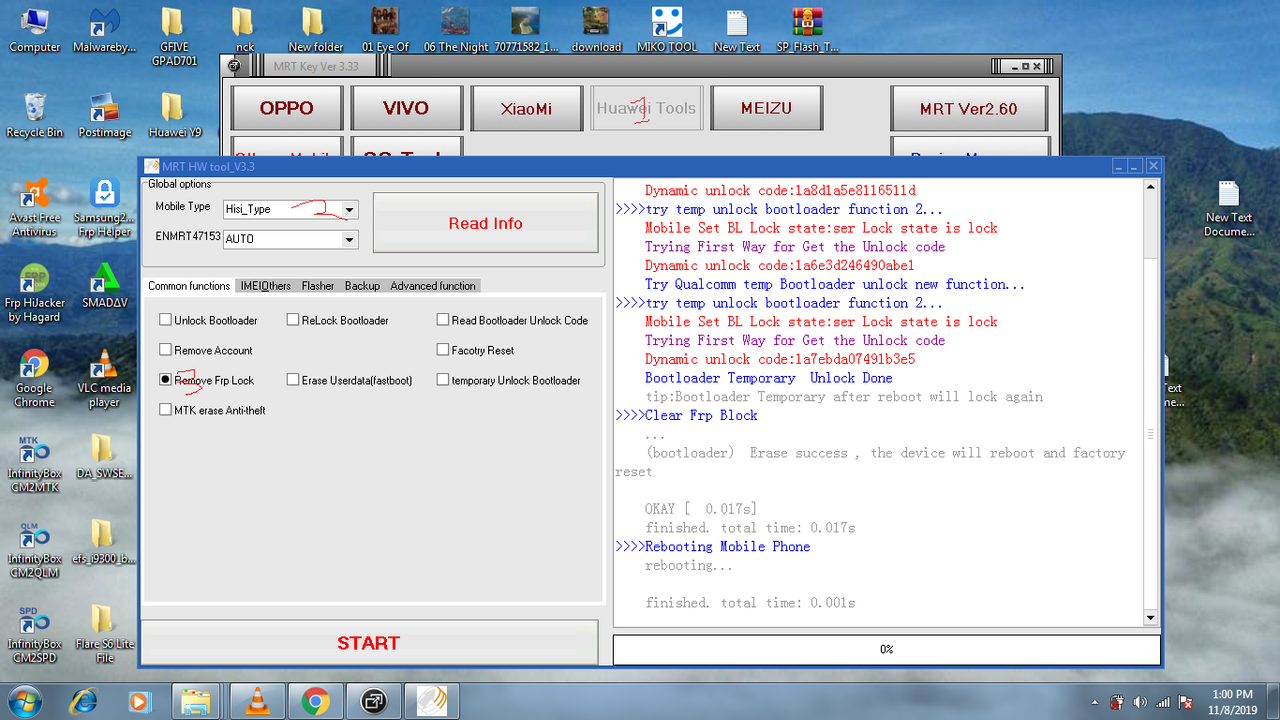Screen dimensions: 1280x720
Task: Launch Avast Free Antivirus shortcut
Action: pos(35,208)
